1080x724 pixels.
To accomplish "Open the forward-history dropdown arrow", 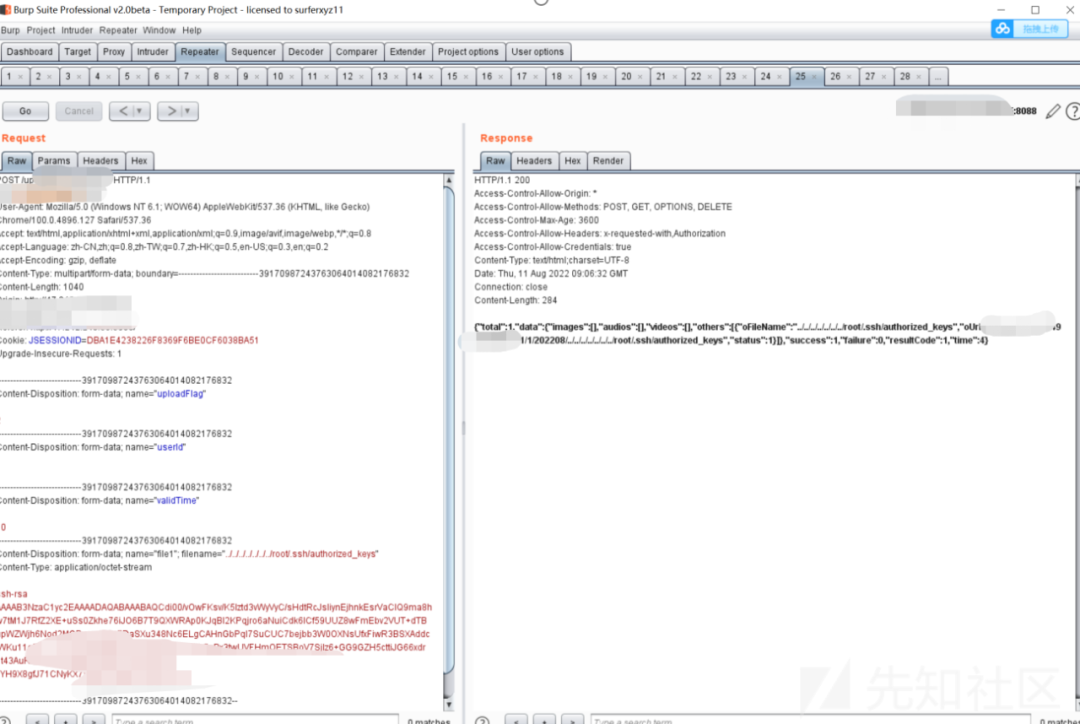I will point(188,111).
